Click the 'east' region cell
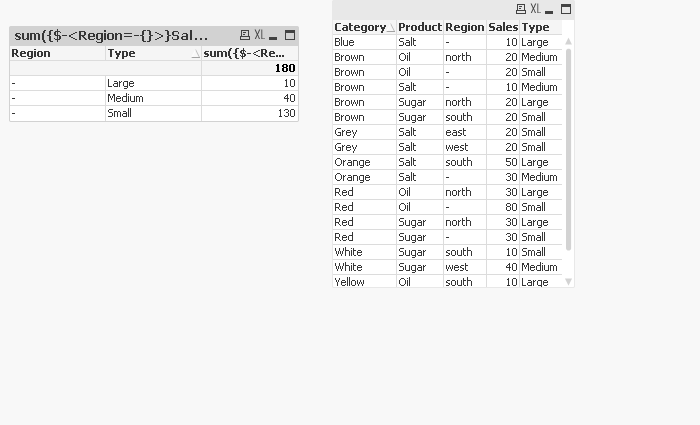The image size is (700, 425). point(456,132)
